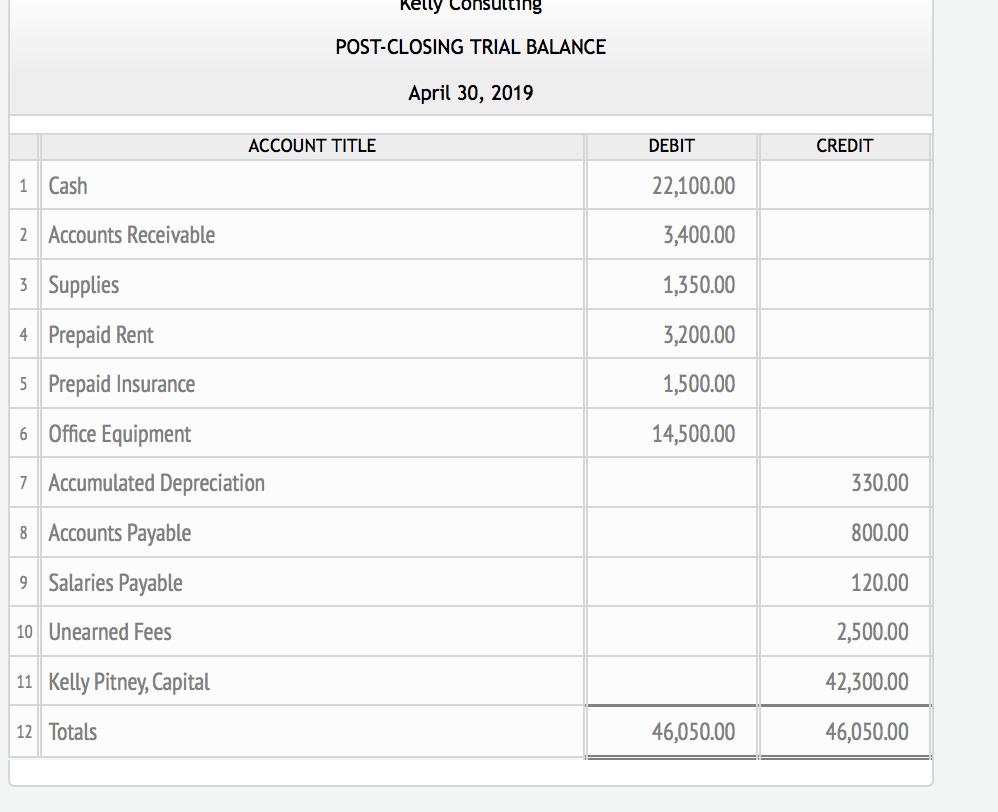The width and height of the screenshot is (998, 812).
Task: Click the empty credit cell for Supplies
Action: (x=845, y=284)
